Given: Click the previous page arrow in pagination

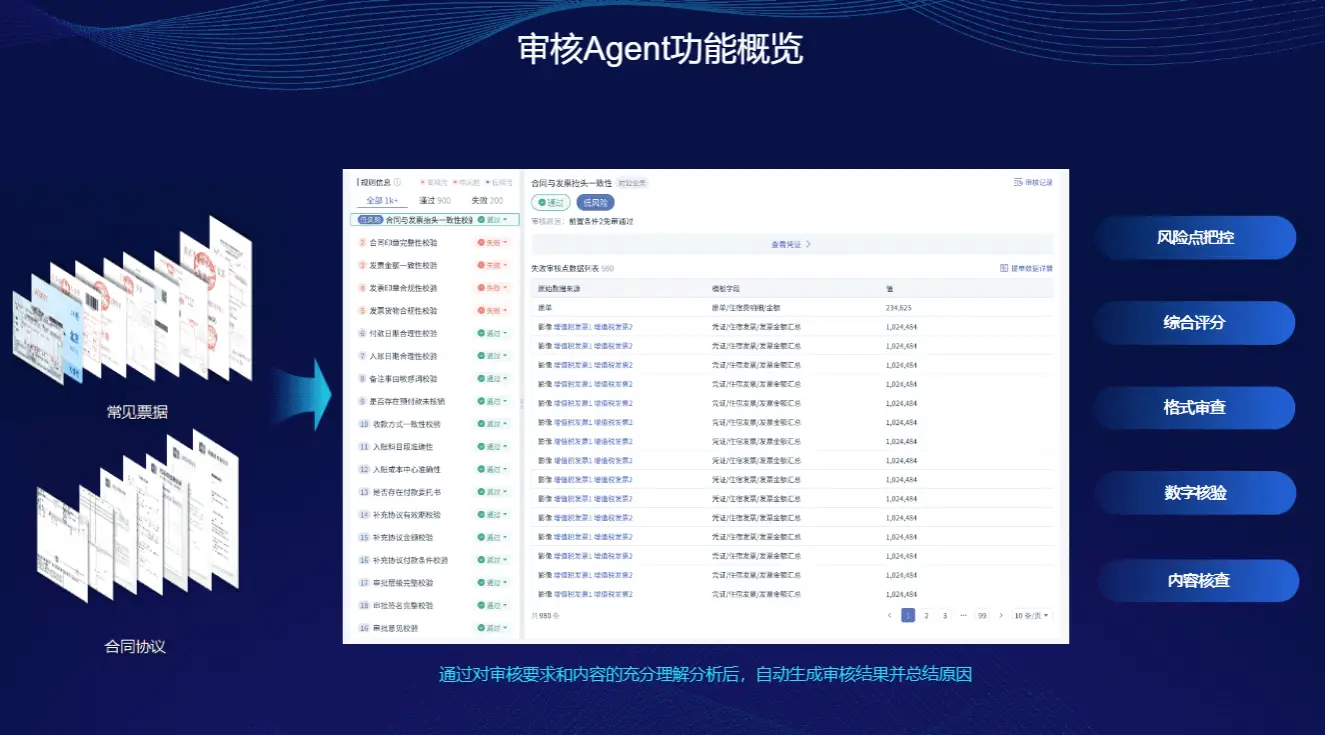Looking at the screenshot, I should coord(890,616).
